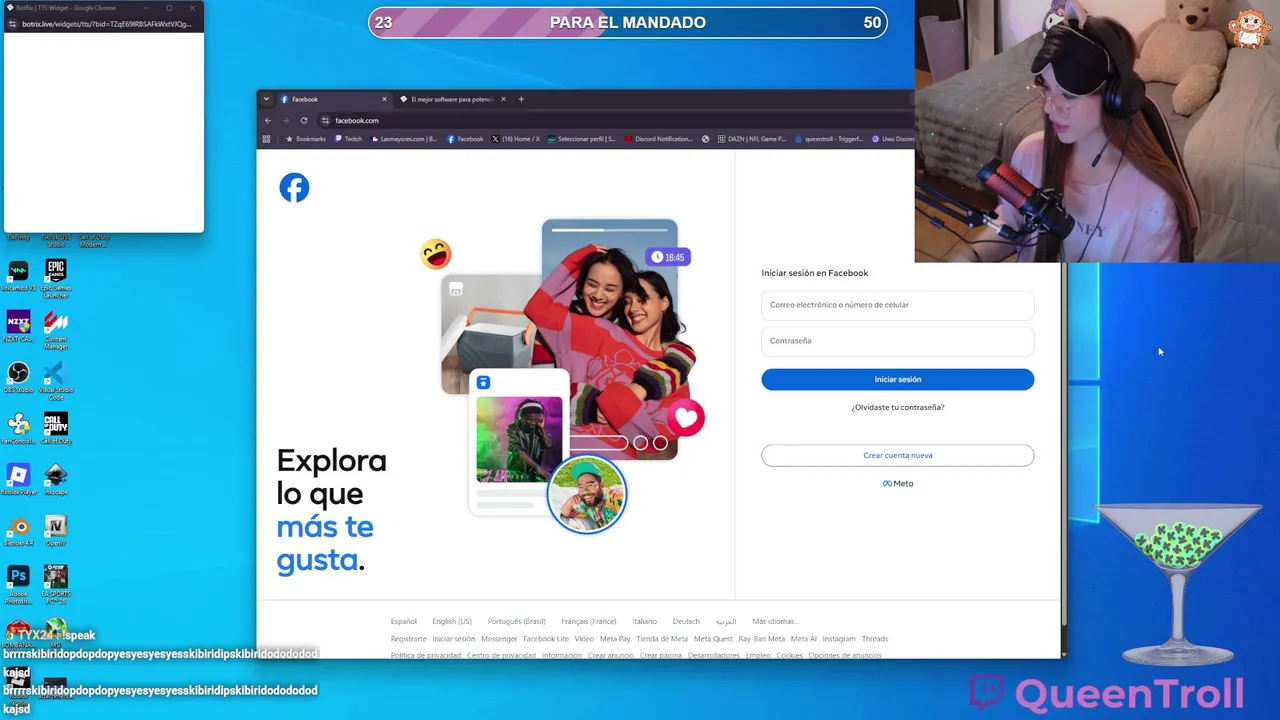
Task: Open Roblox Player desktop shortcut
Action: 18,480
